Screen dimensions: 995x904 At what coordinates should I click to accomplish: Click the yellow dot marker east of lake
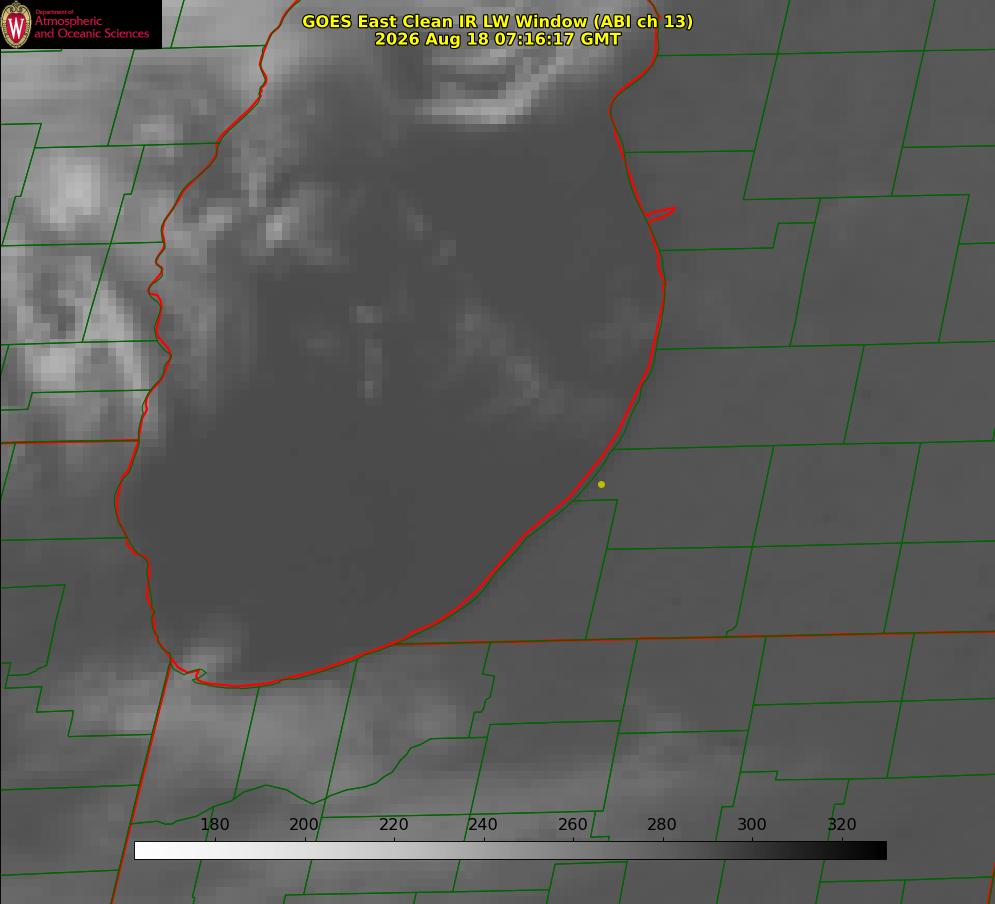point(601,484)
